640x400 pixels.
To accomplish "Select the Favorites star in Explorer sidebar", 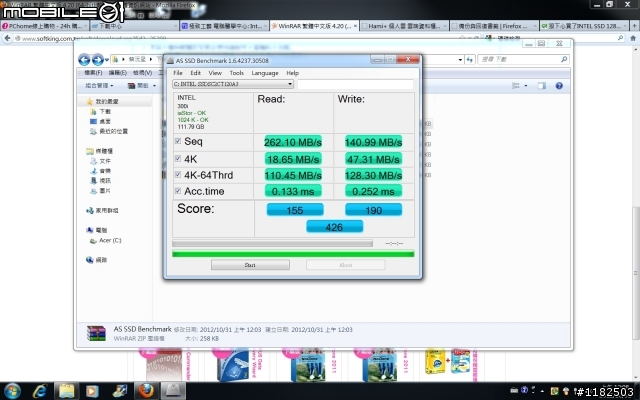I will click(89, 101).
